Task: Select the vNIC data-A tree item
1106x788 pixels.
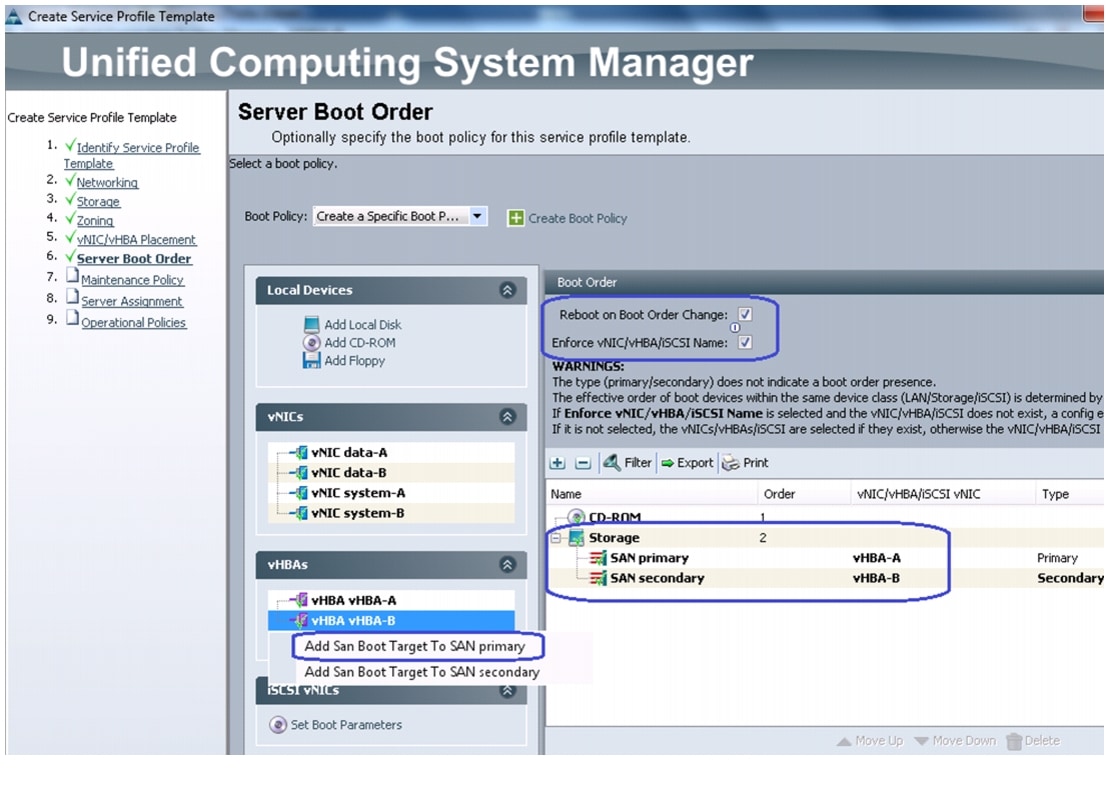Action: [349, 452]
